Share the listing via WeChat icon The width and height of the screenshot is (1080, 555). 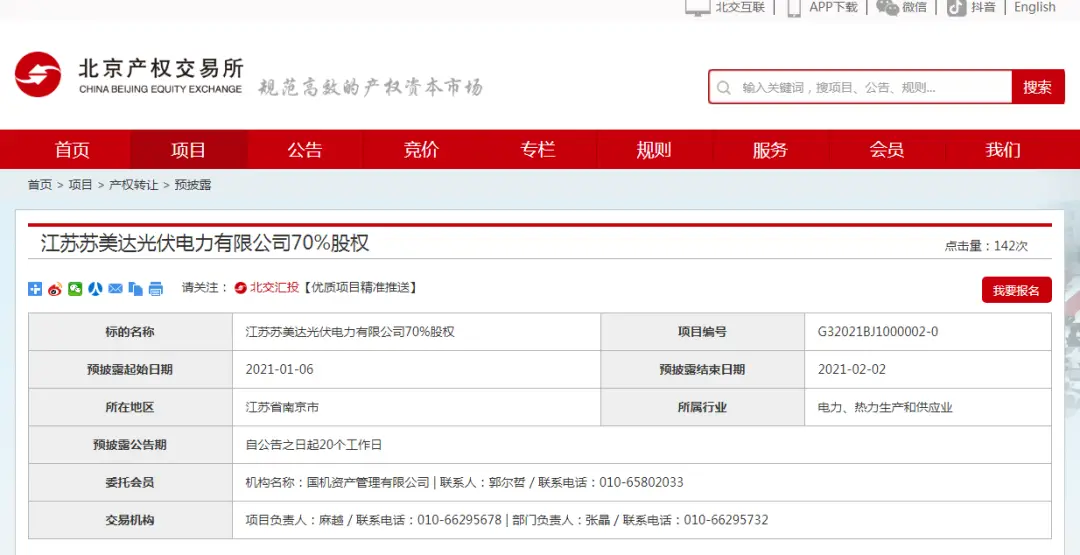pos(75,289)
